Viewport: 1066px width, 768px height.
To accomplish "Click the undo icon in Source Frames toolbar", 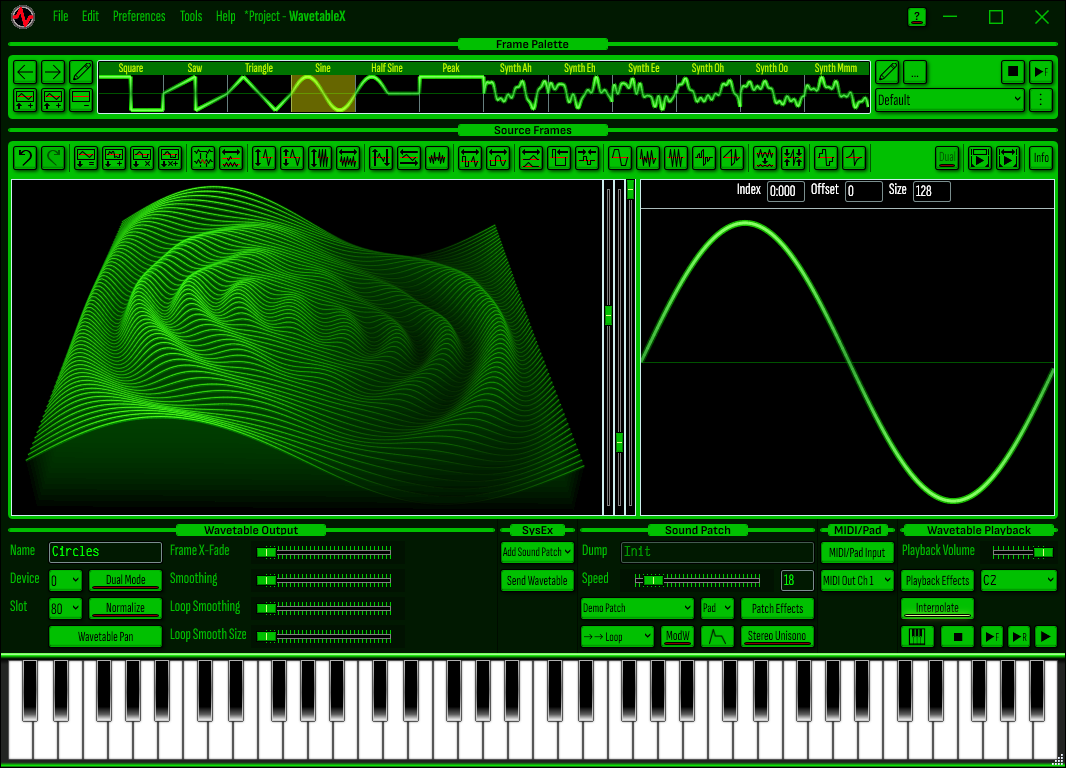I will 25,158.
